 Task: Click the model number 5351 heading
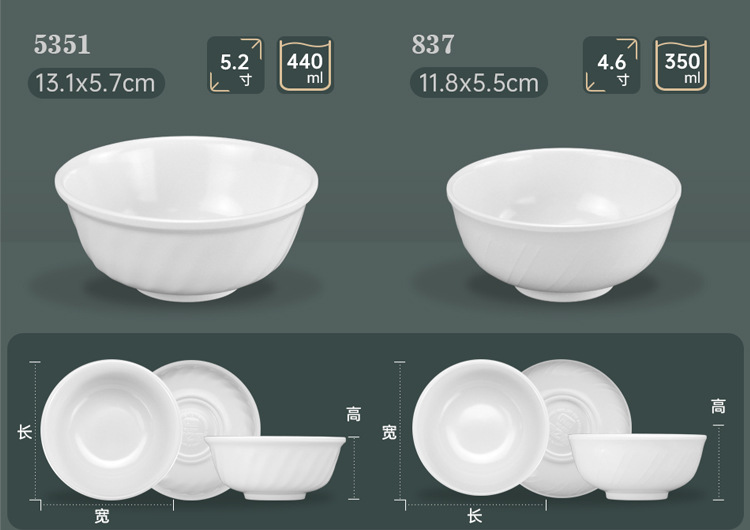click(62, 45)
